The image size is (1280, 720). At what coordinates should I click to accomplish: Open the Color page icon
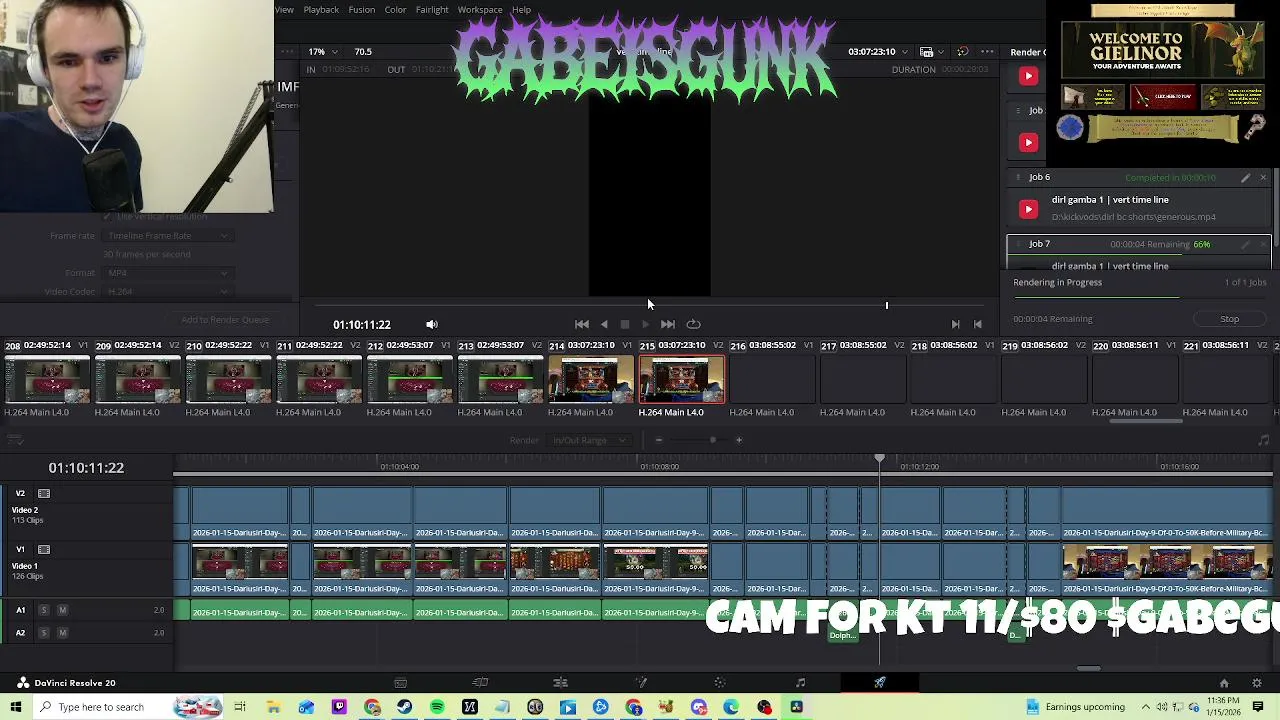point(720,683)
